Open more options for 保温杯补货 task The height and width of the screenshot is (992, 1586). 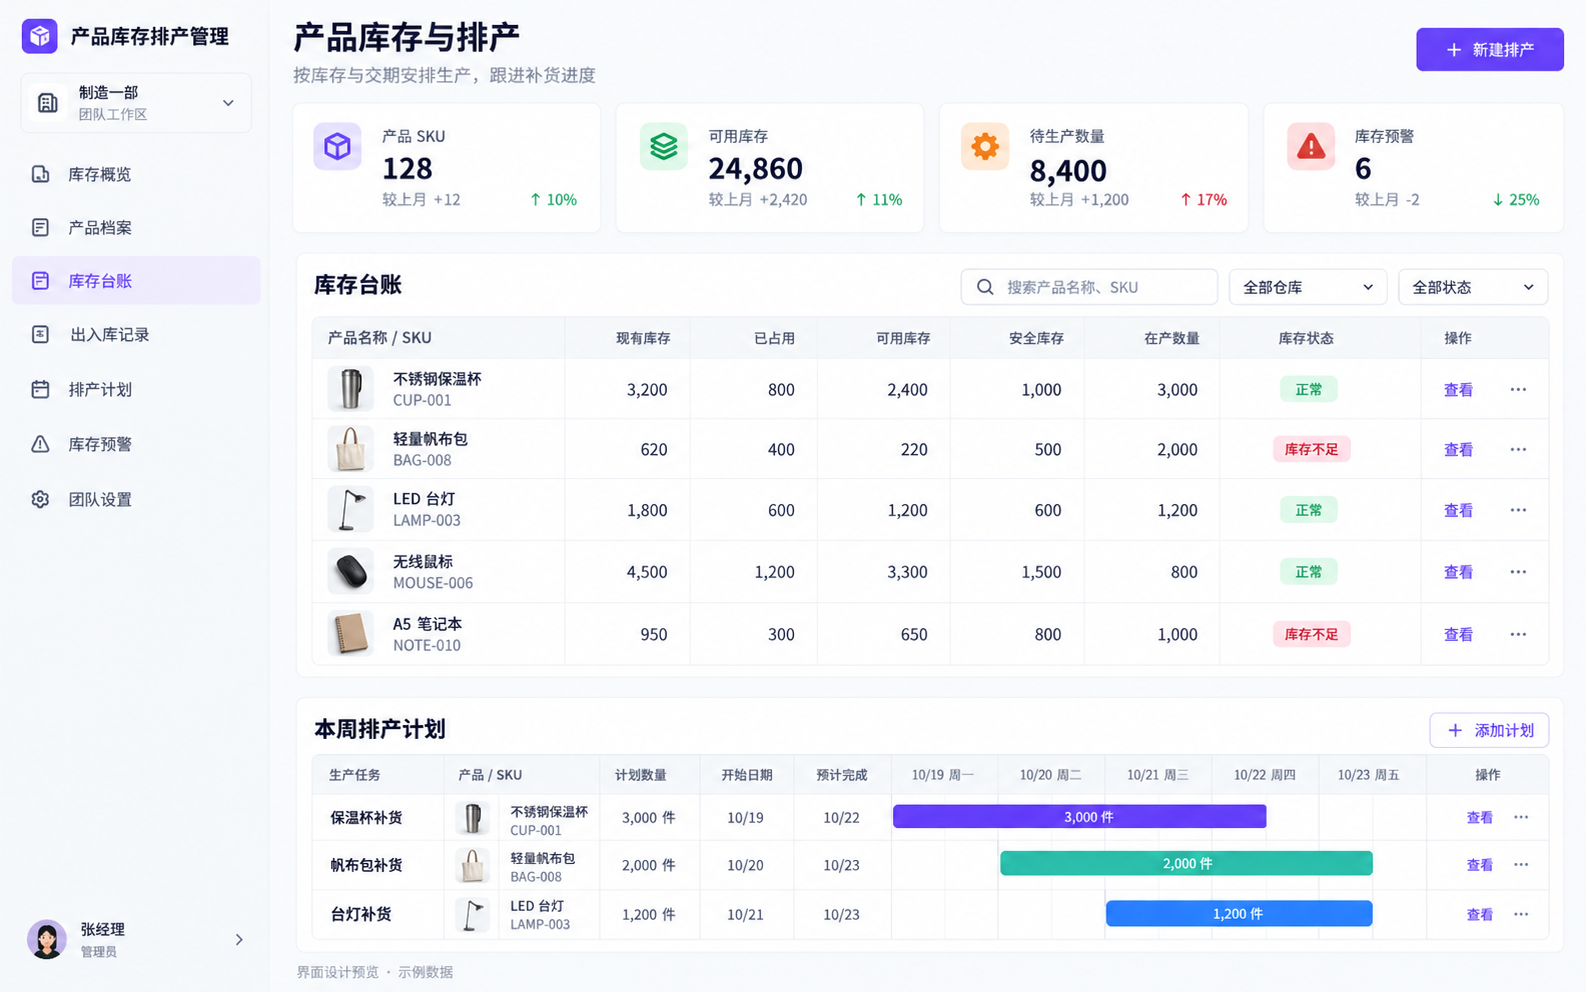click(1521, 817)
